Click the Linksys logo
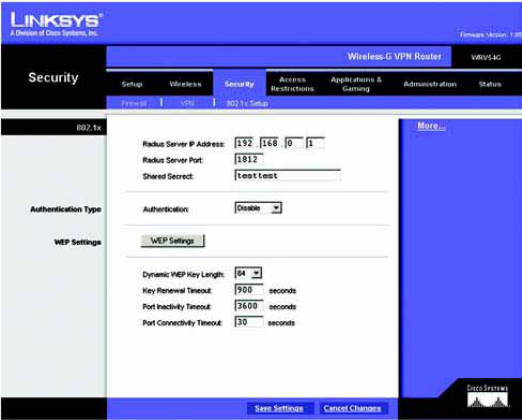Image resolution: width=522 pixels, height=420 pixels. click(56, 24)
